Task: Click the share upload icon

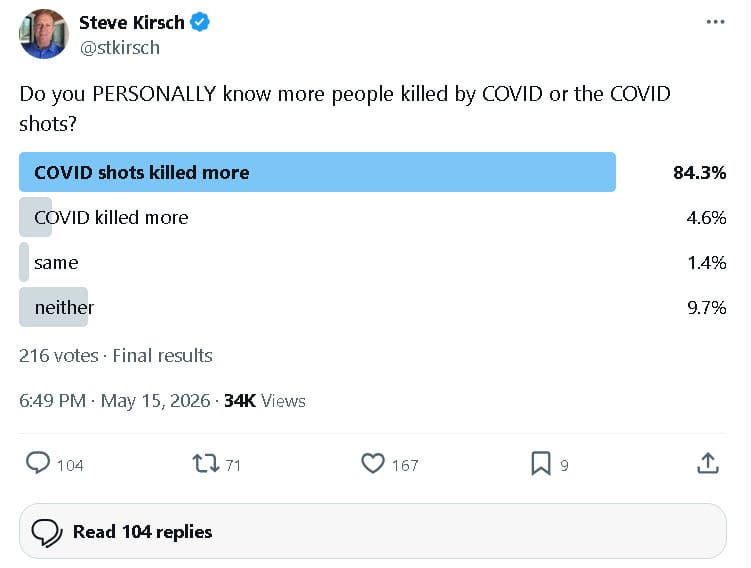Action: point(708,463)
